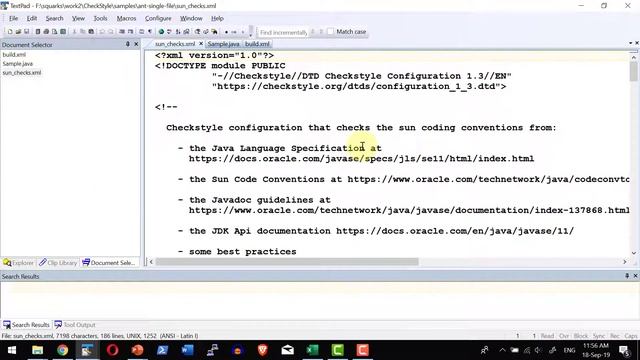This screenshot has width=640, height=360.
Task: Click the find next arrow beside search box
Action: click(321, 31)
